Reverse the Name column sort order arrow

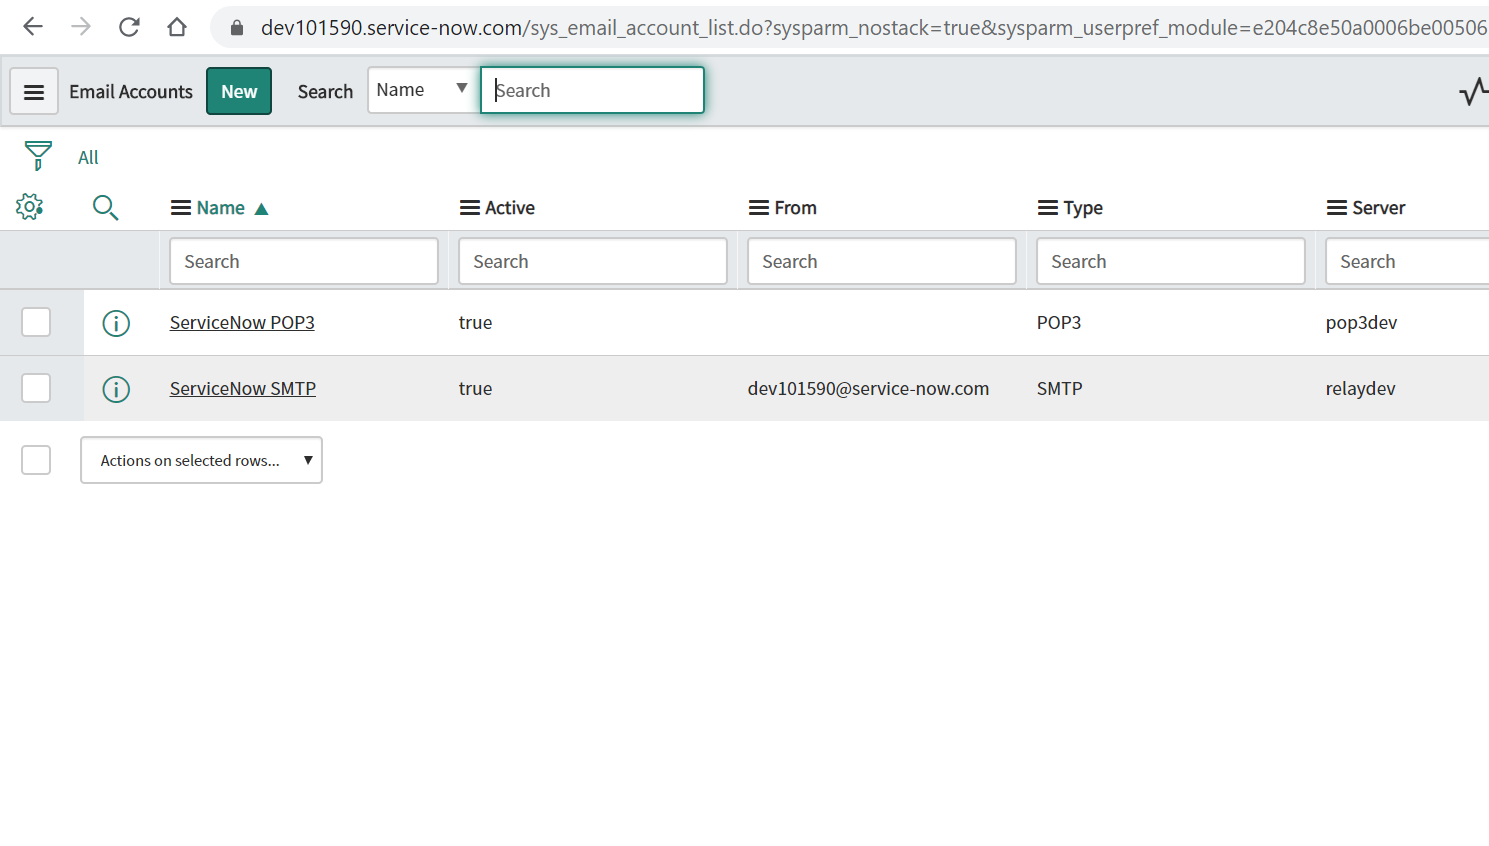click(262, 209)
